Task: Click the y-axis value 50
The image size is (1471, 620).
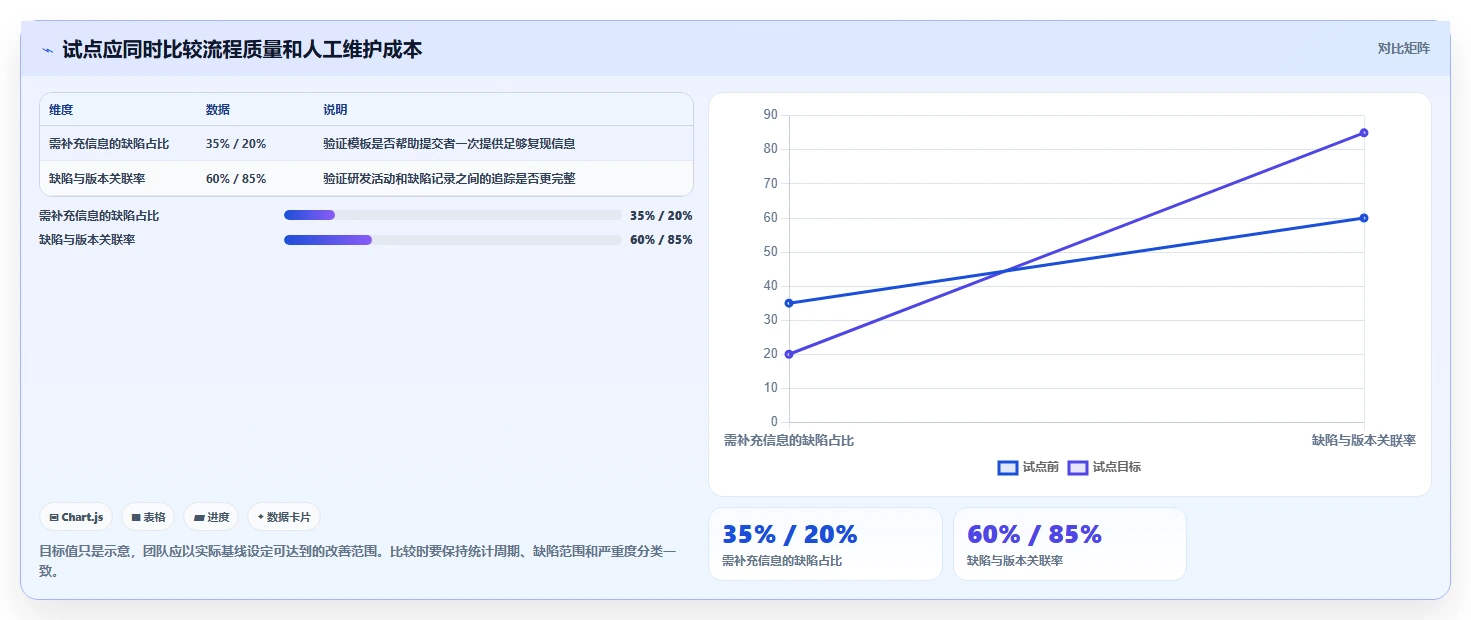Action: pyautogui.click(x=770, y=252)
